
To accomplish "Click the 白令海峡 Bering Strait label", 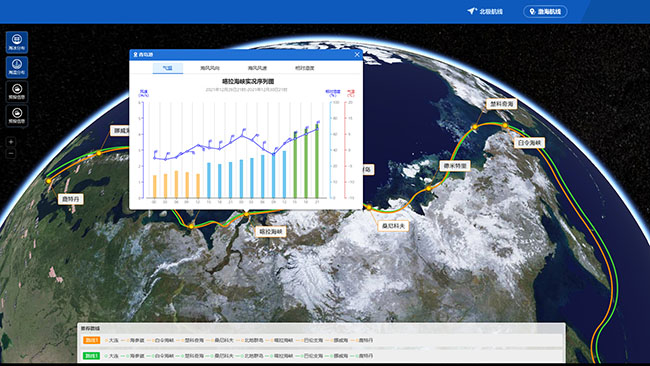I will point(529,143).
